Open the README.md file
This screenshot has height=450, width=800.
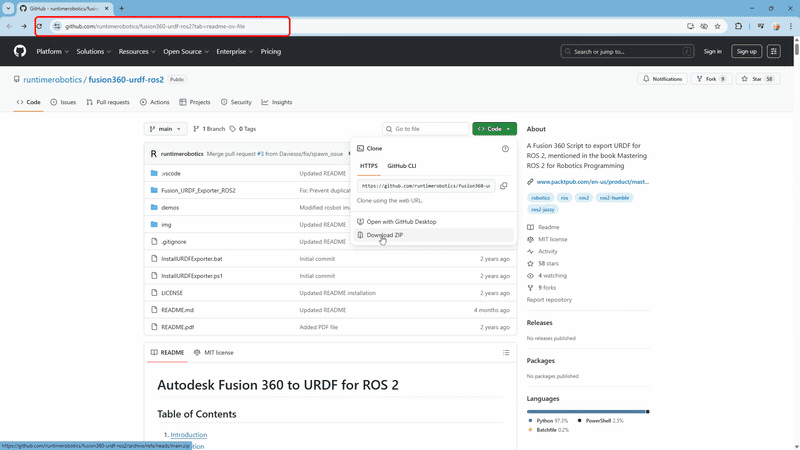click(178, 310)
